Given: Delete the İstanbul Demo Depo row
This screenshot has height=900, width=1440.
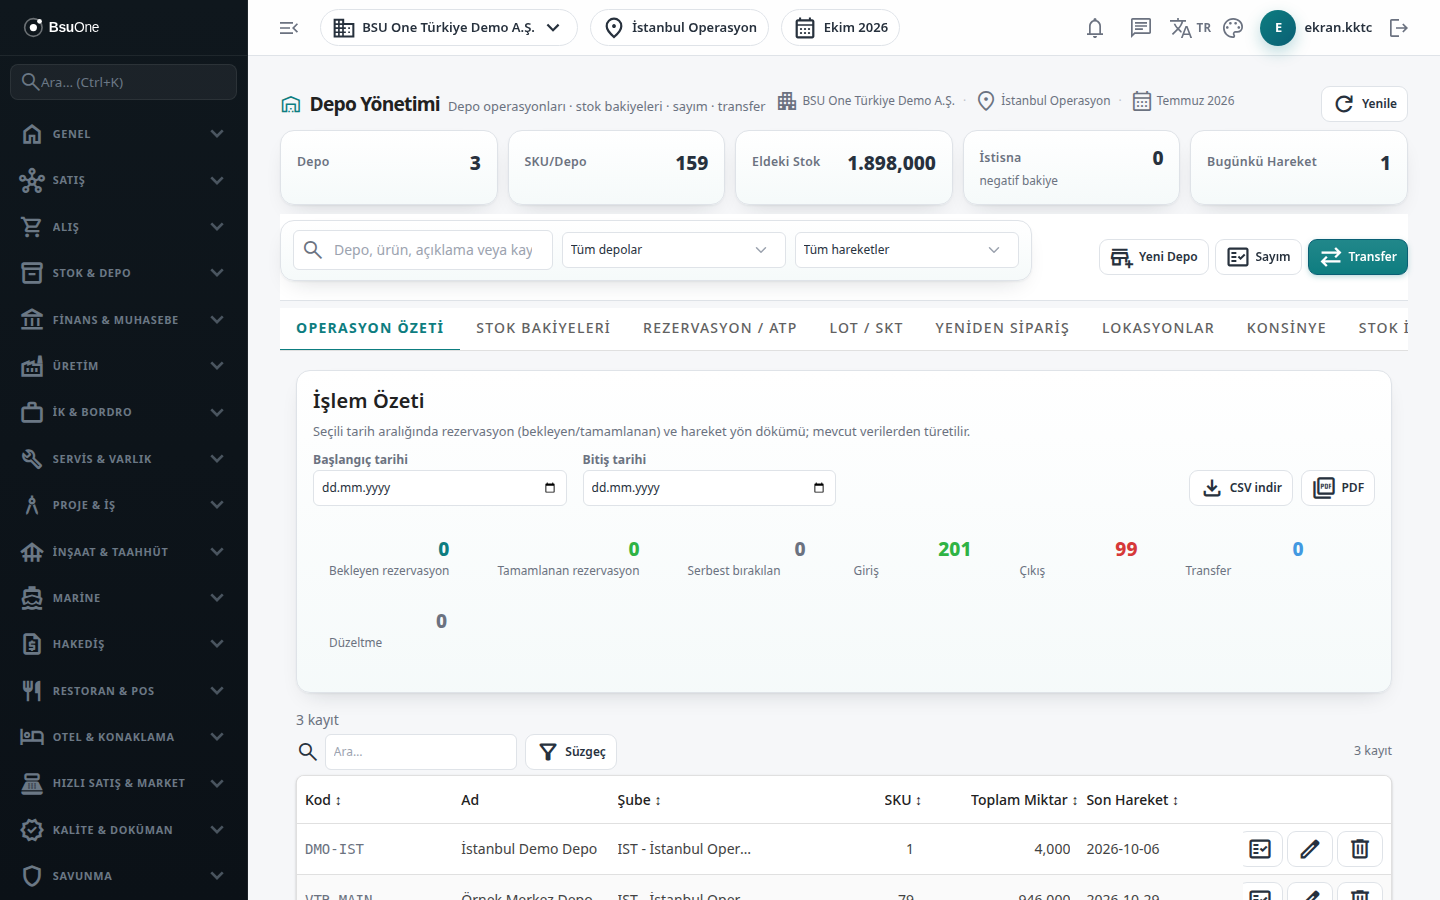Looking at the screenshot, I should point(1360,849).
